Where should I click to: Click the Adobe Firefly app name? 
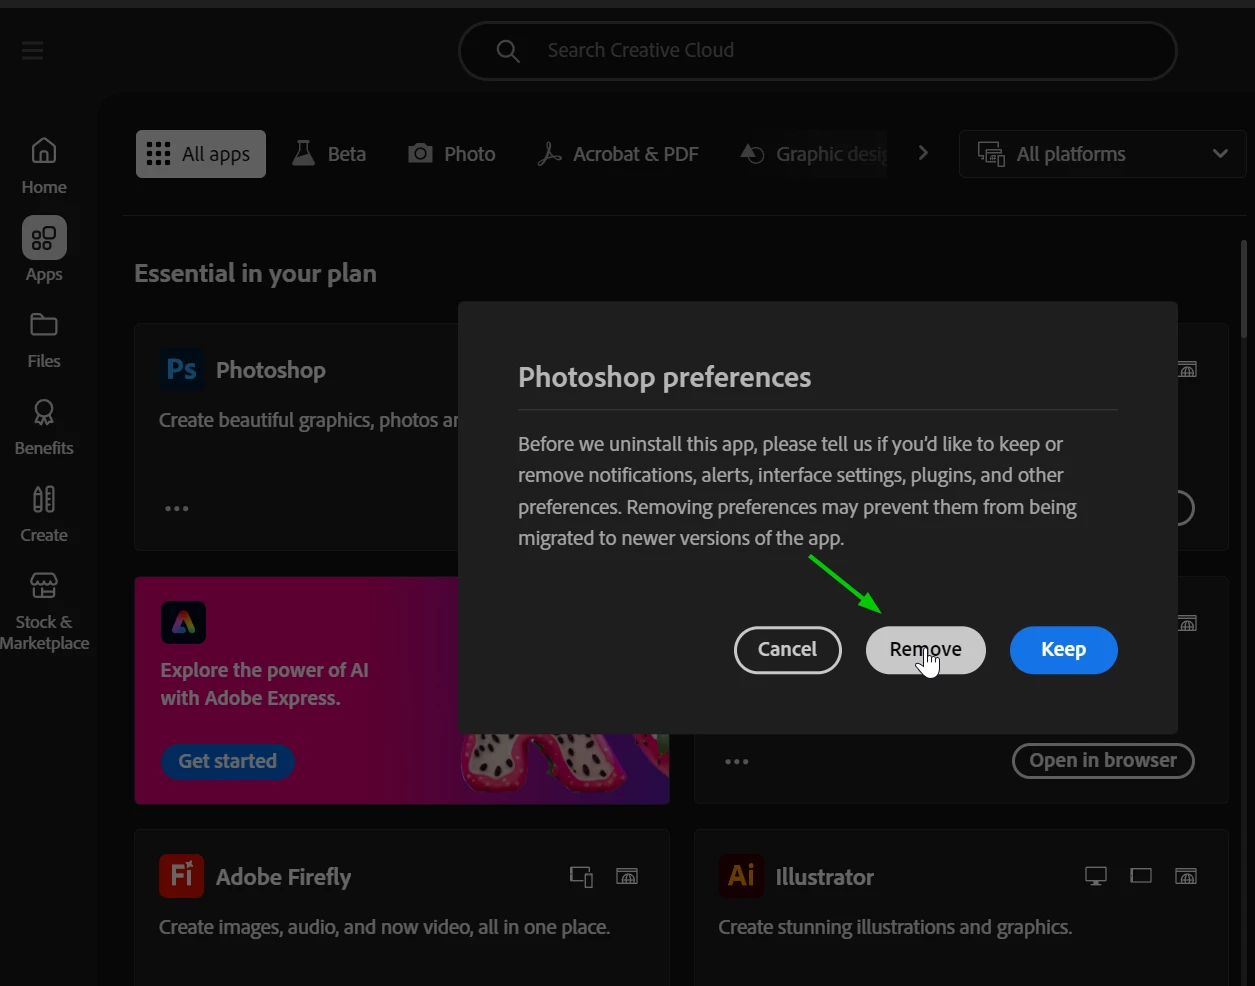[284, 877]
